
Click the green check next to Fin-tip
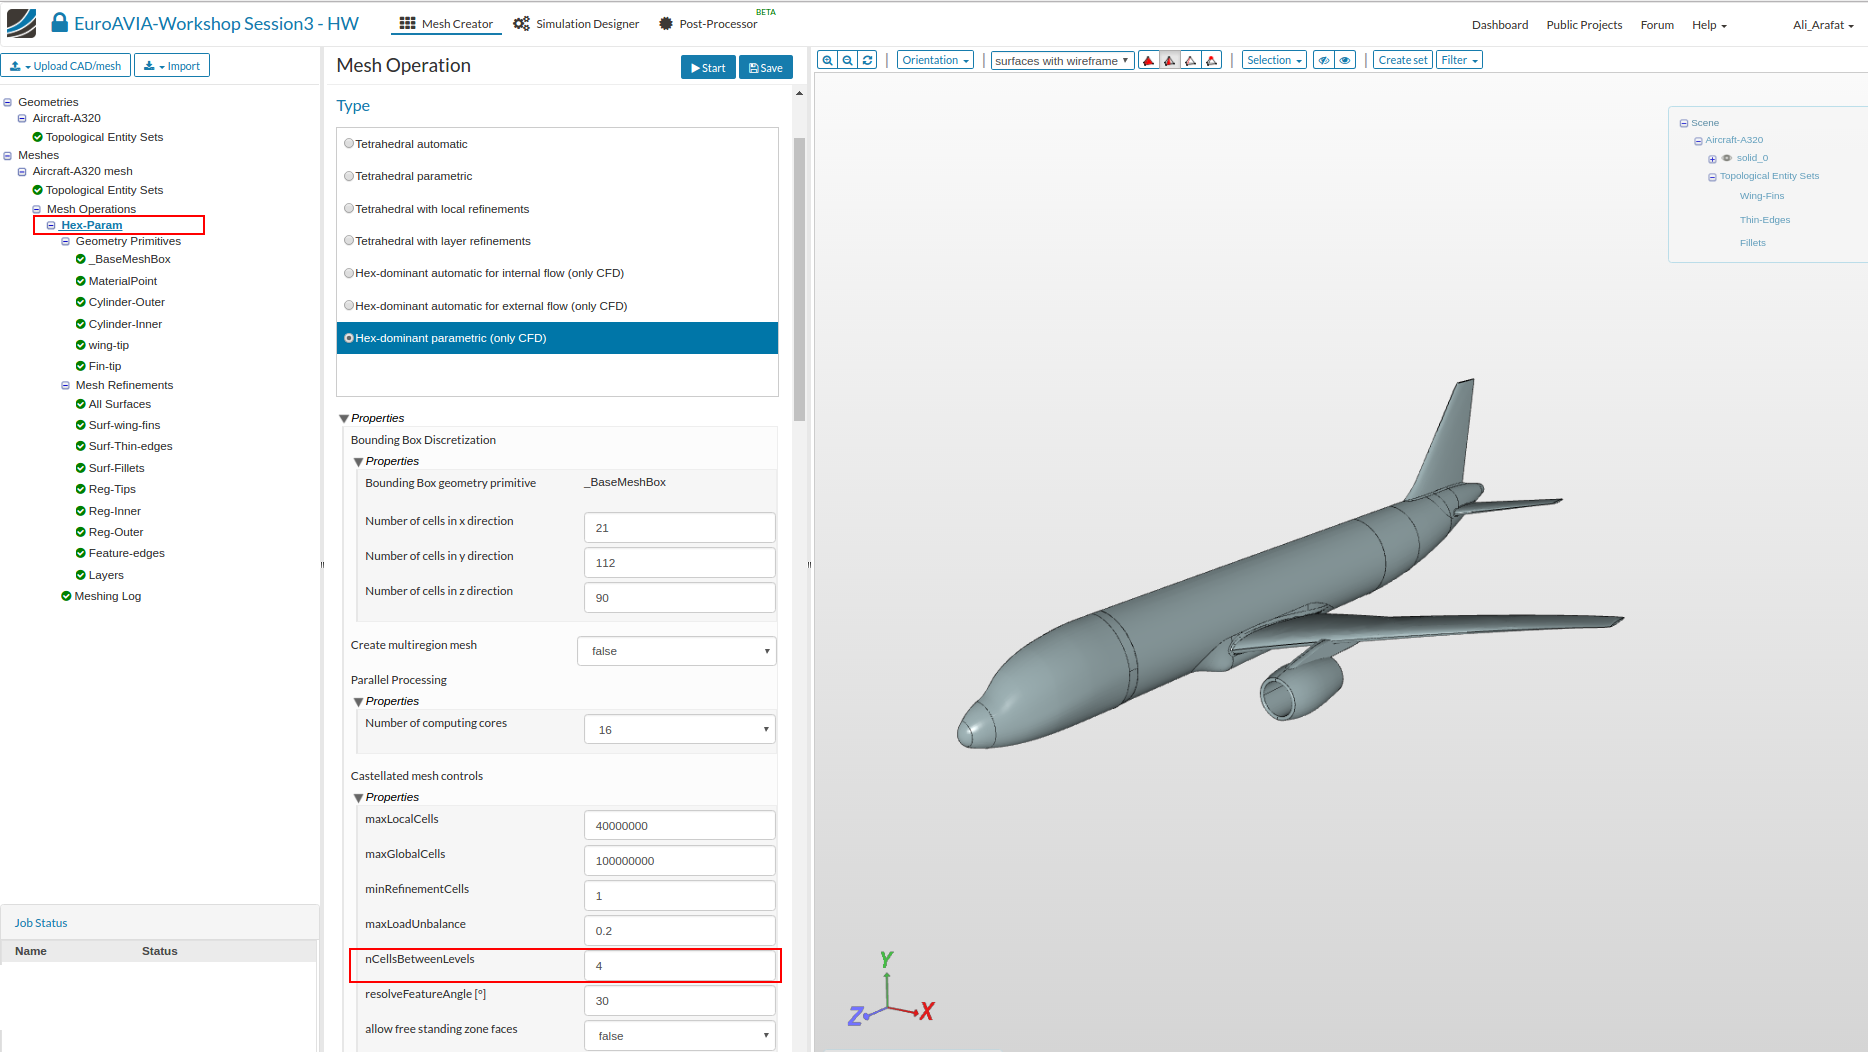(x=81, y=366)
